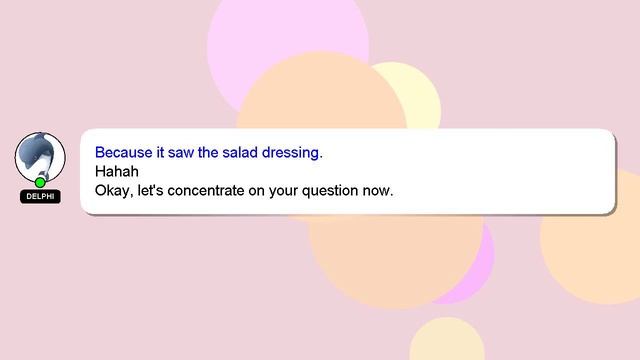Click the word "question" in the message
This screenshot has width=640, height=360.
[330, 191]
